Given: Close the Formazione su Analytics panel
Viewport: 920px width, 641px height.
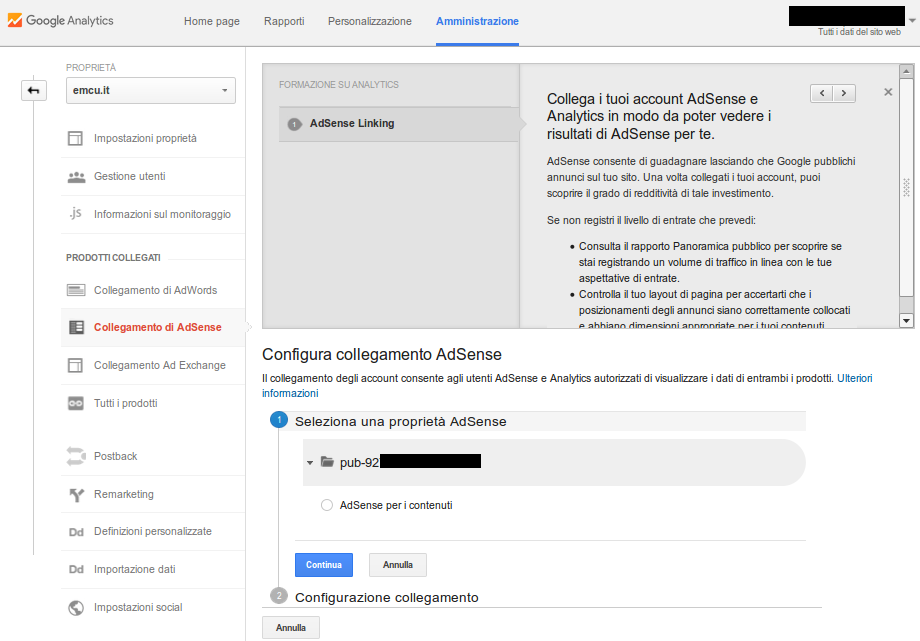Looking at the screenshot, I should coord(888,92).
